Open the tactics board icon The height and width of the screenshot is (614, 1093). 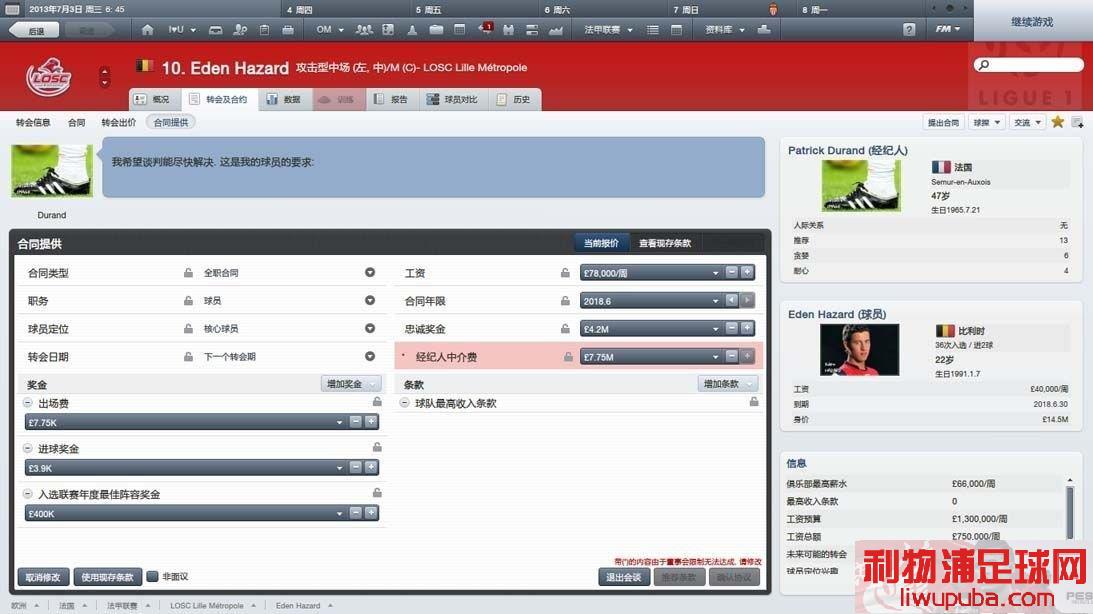tap(388, 30)
